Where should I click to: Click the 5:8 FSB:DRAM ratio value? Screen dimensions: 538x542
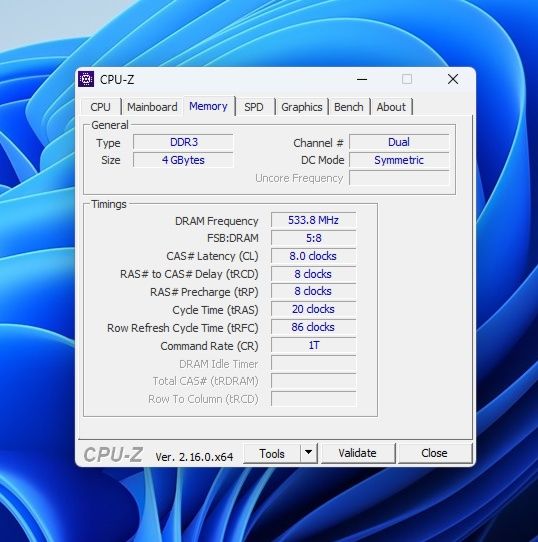point(314,238)
